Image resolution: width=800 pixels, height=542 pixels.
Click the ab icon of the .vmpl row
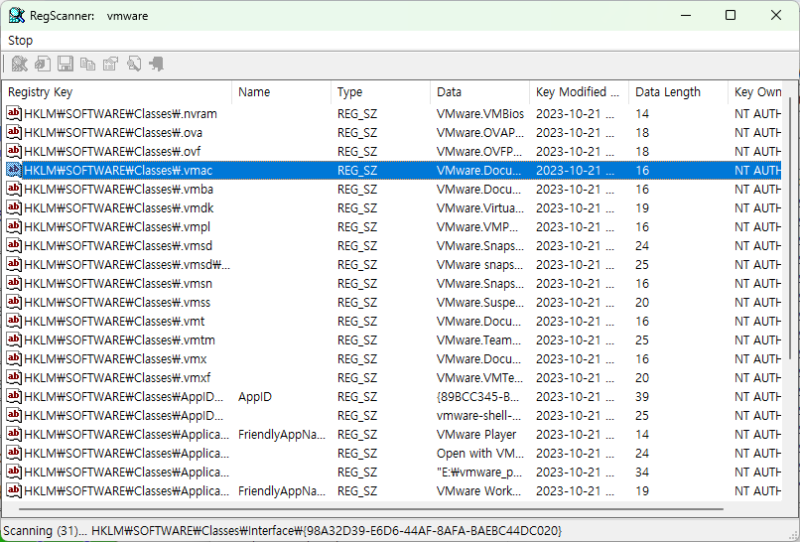point(14,227)
